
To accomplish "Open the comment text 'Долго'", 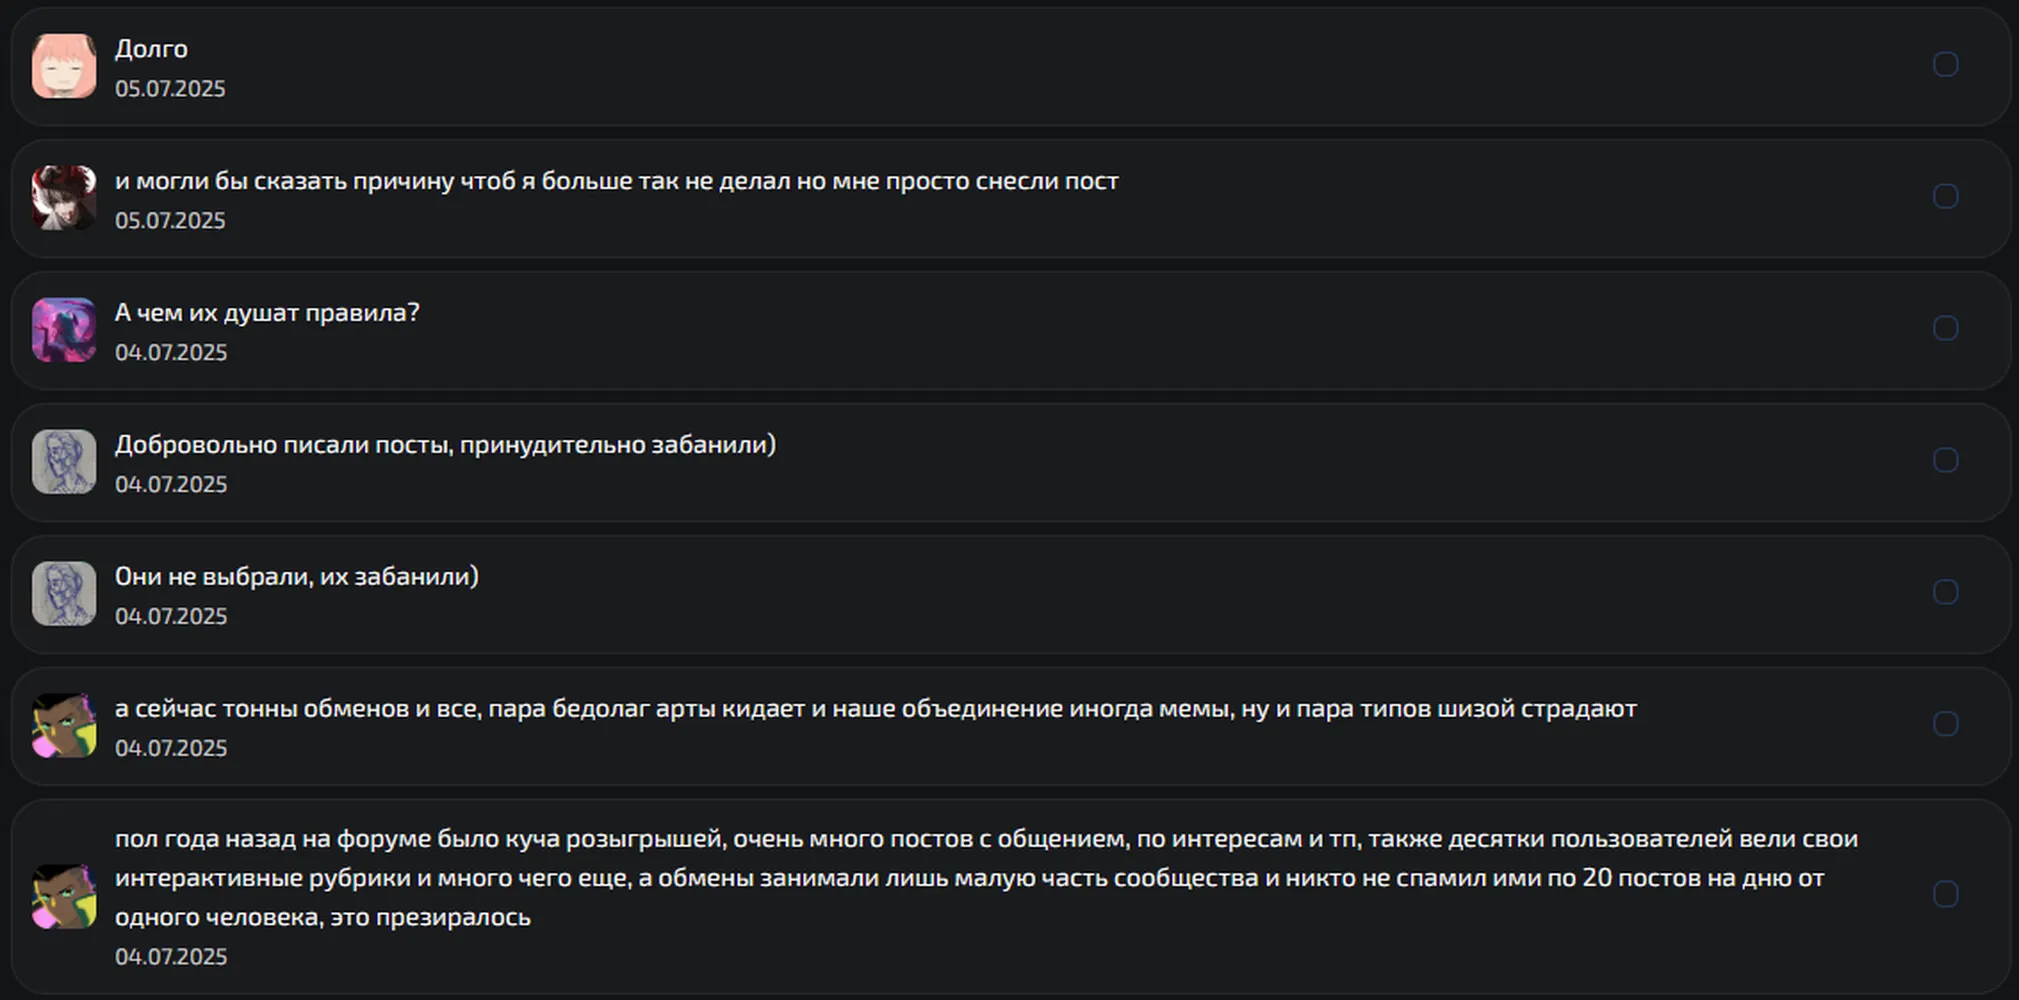I will point(151,49).
